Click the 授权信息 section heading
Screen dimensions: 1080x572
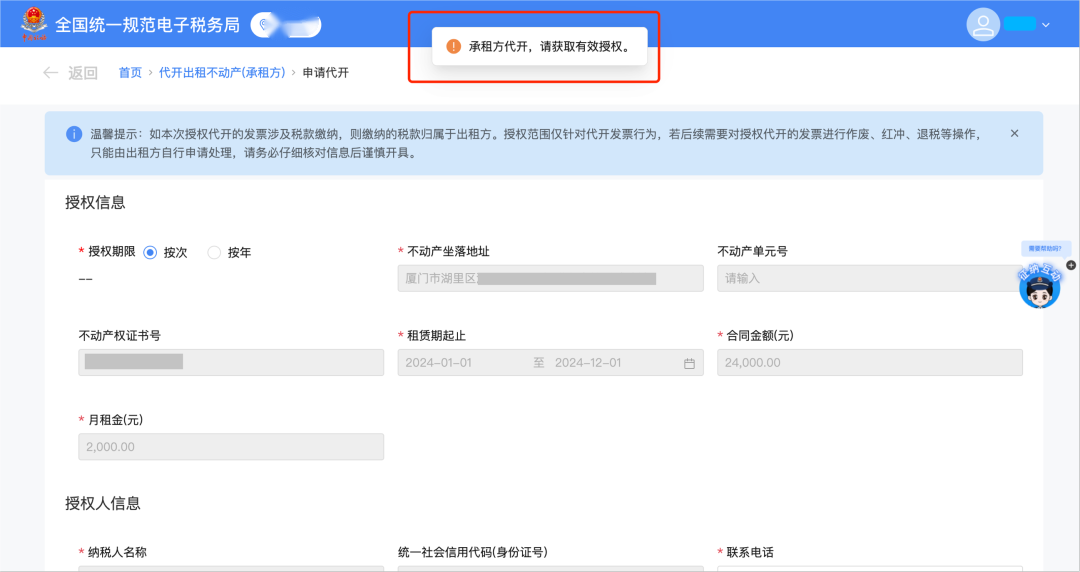click(95, 203)
